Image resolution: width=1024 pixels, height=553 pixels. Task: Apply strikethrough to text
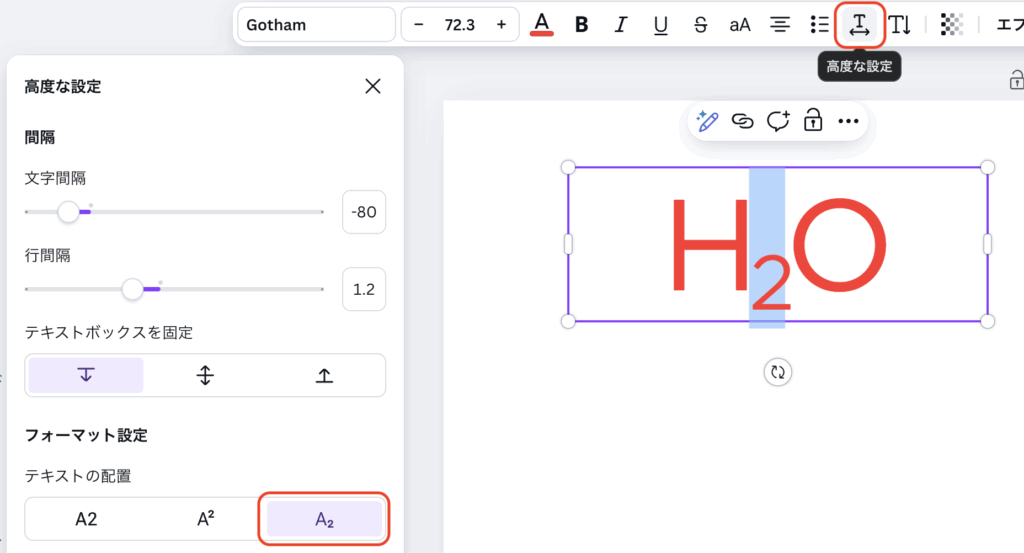tap(700, 25)
